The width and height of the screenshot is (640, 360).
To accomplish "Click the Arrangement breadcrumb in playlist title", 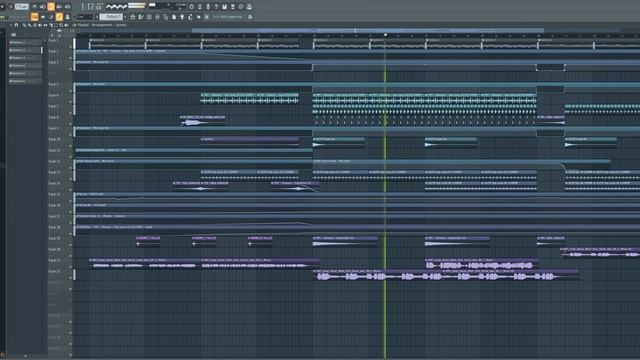I will 102,25.
